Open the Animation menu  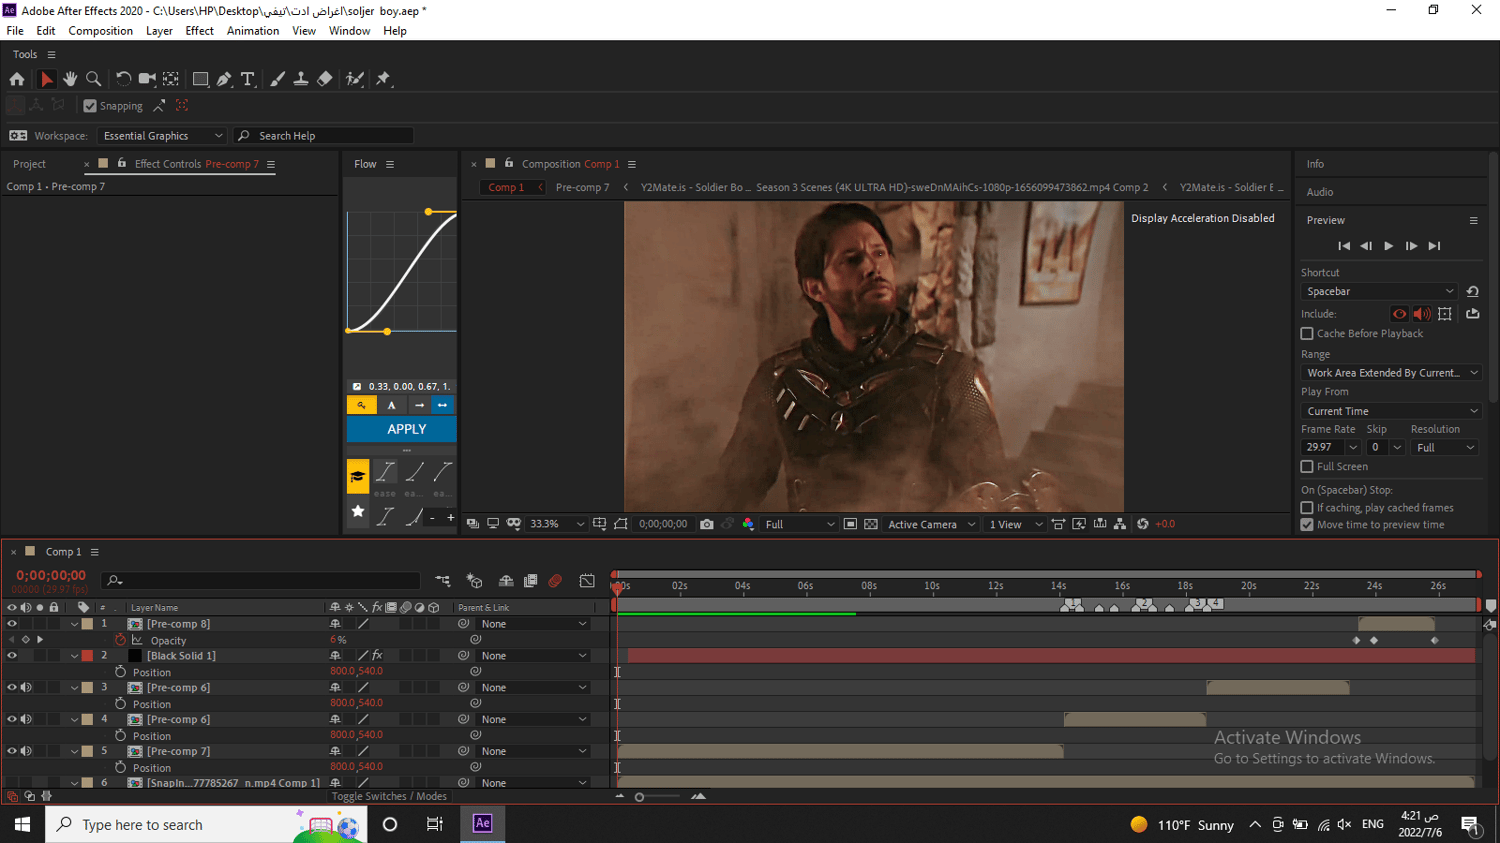point(253,31)
